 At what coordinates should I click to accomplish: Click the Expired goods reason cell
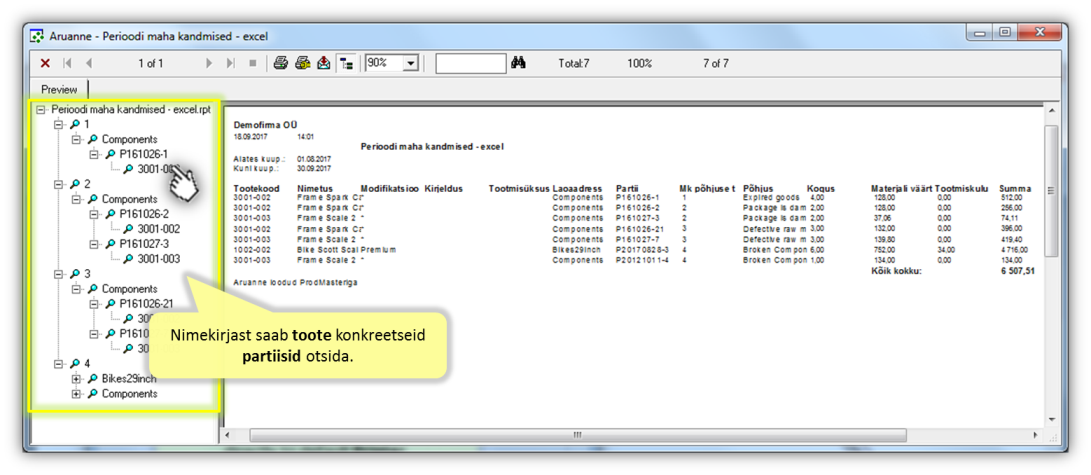(771, 198)
